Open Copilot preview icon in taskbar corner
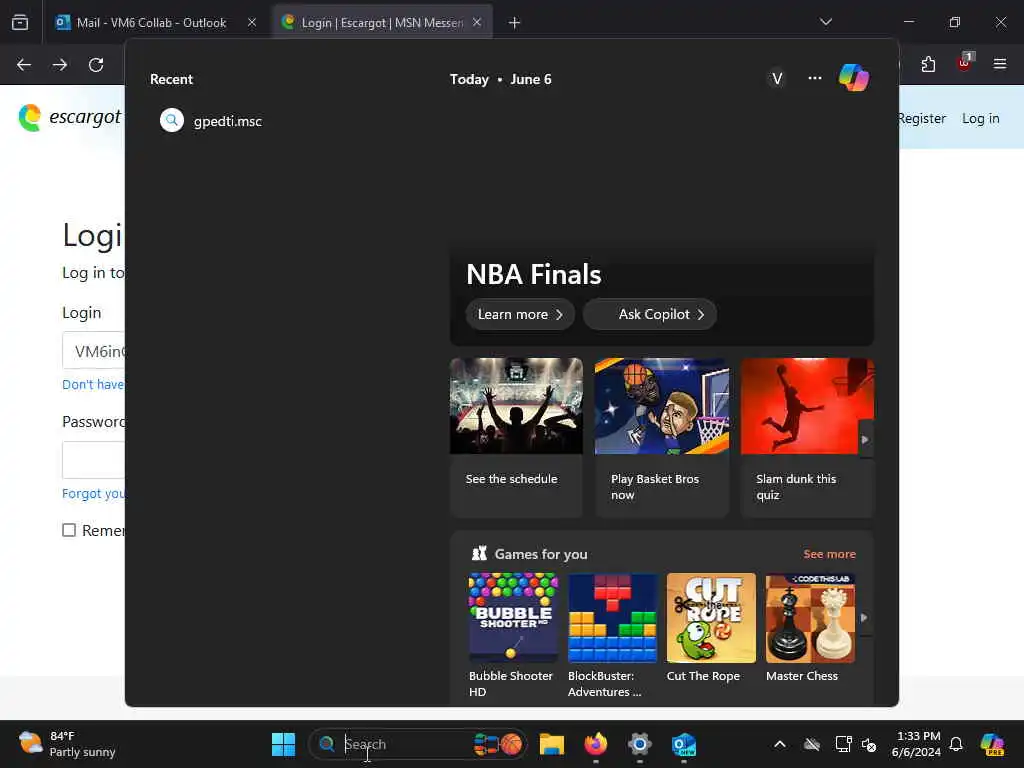1024x768 pixels. point(992,744)
